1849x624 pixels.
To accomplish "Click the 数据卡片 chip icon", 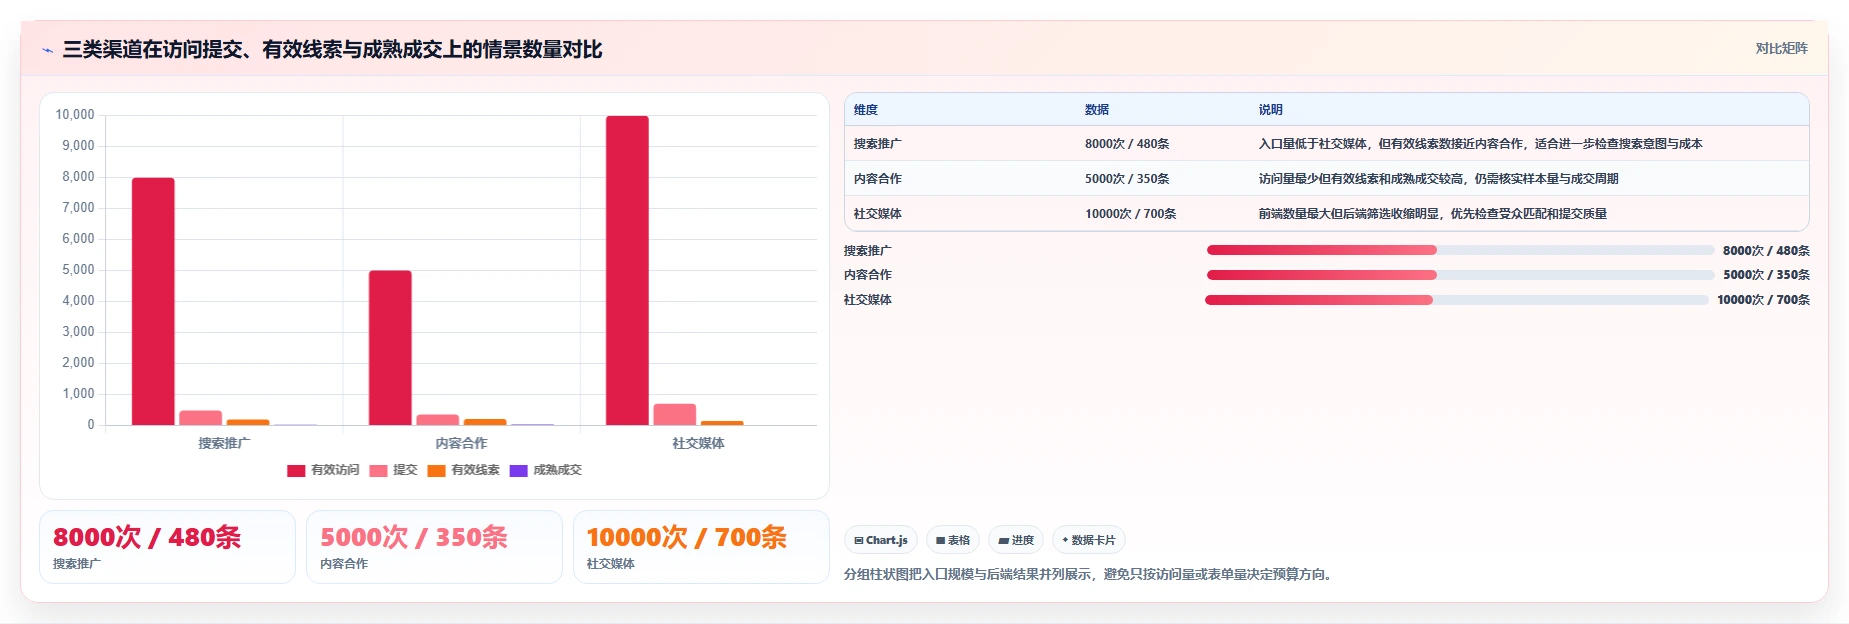I will (x=1065, y=540).
